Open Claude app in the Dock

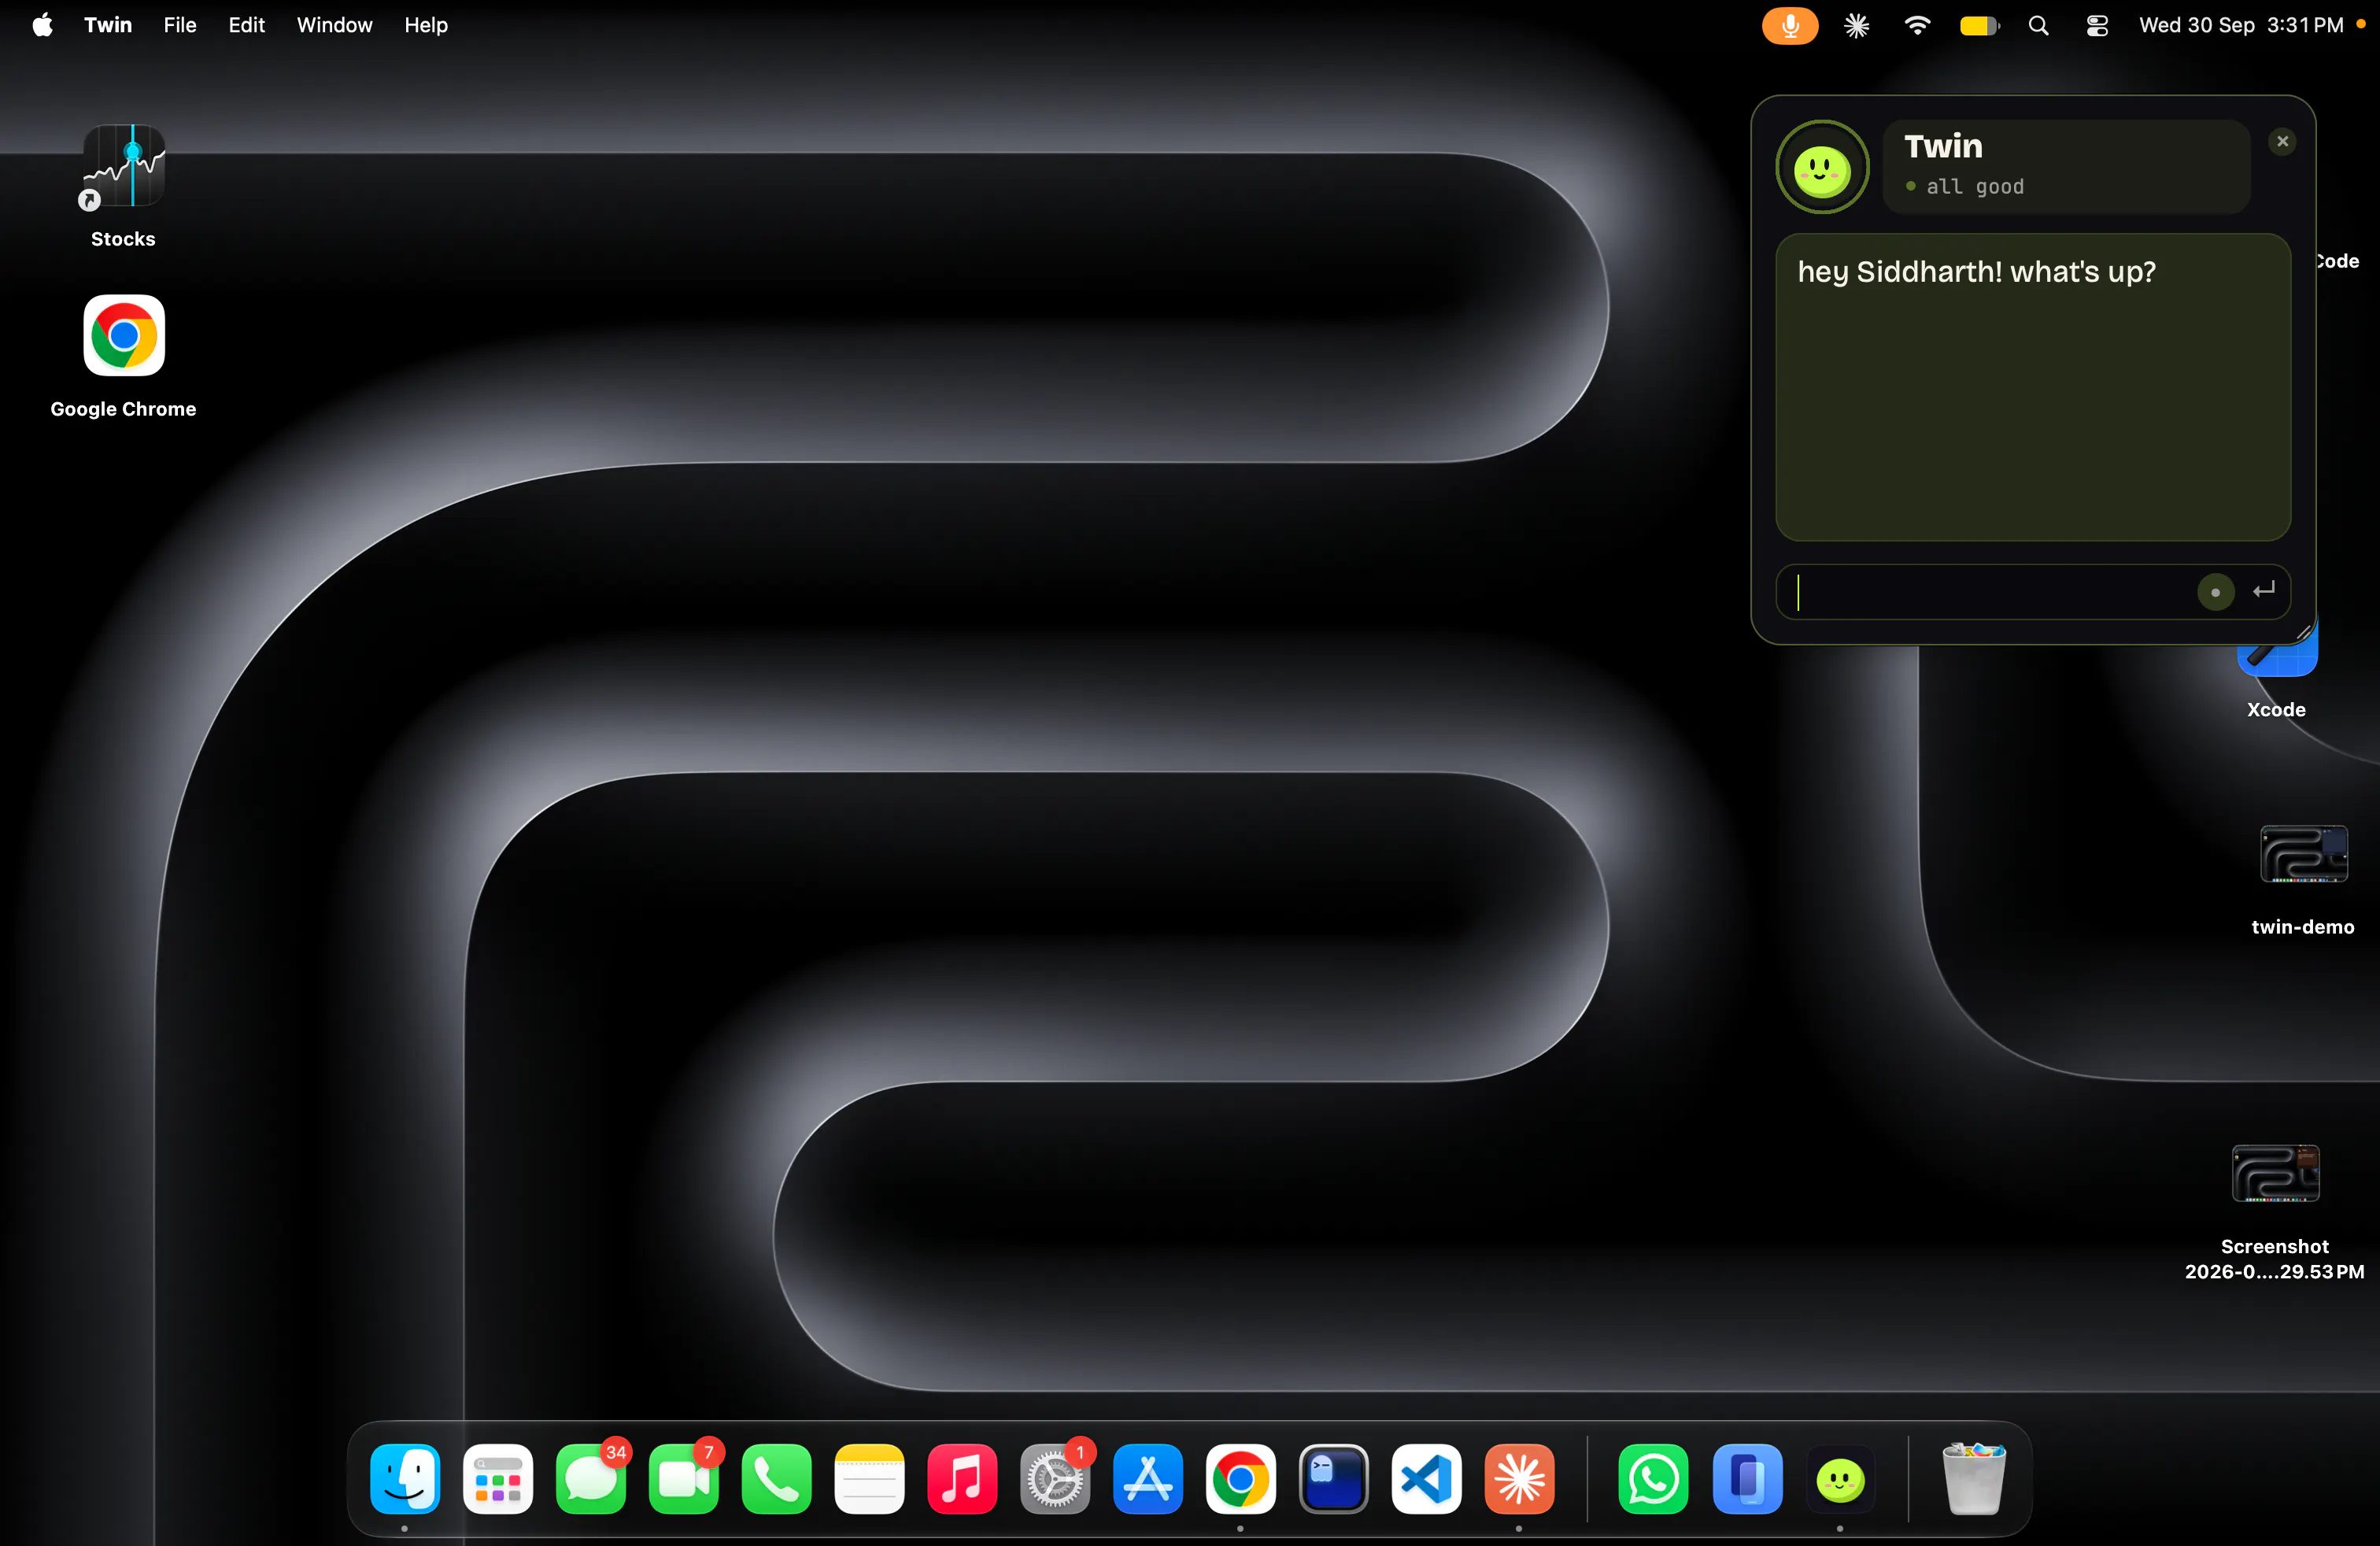pos(1519,1478)
